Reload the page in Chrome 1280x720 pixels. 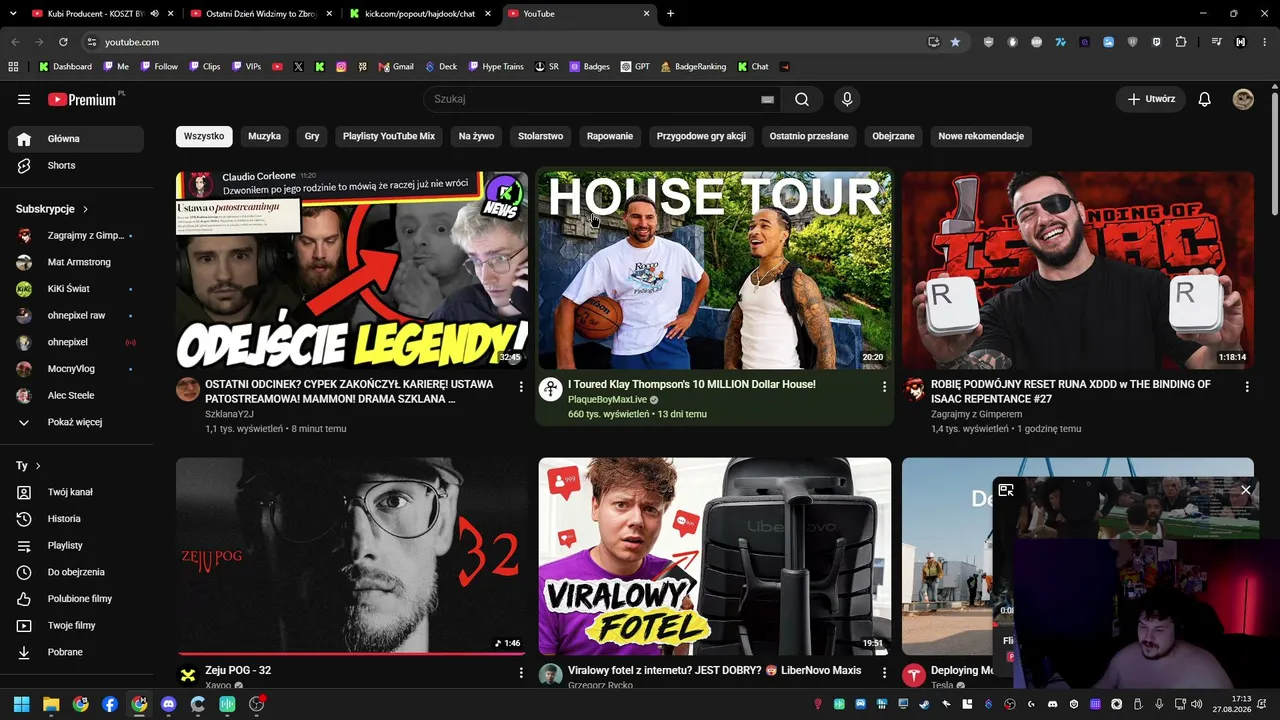click(63, 42)
